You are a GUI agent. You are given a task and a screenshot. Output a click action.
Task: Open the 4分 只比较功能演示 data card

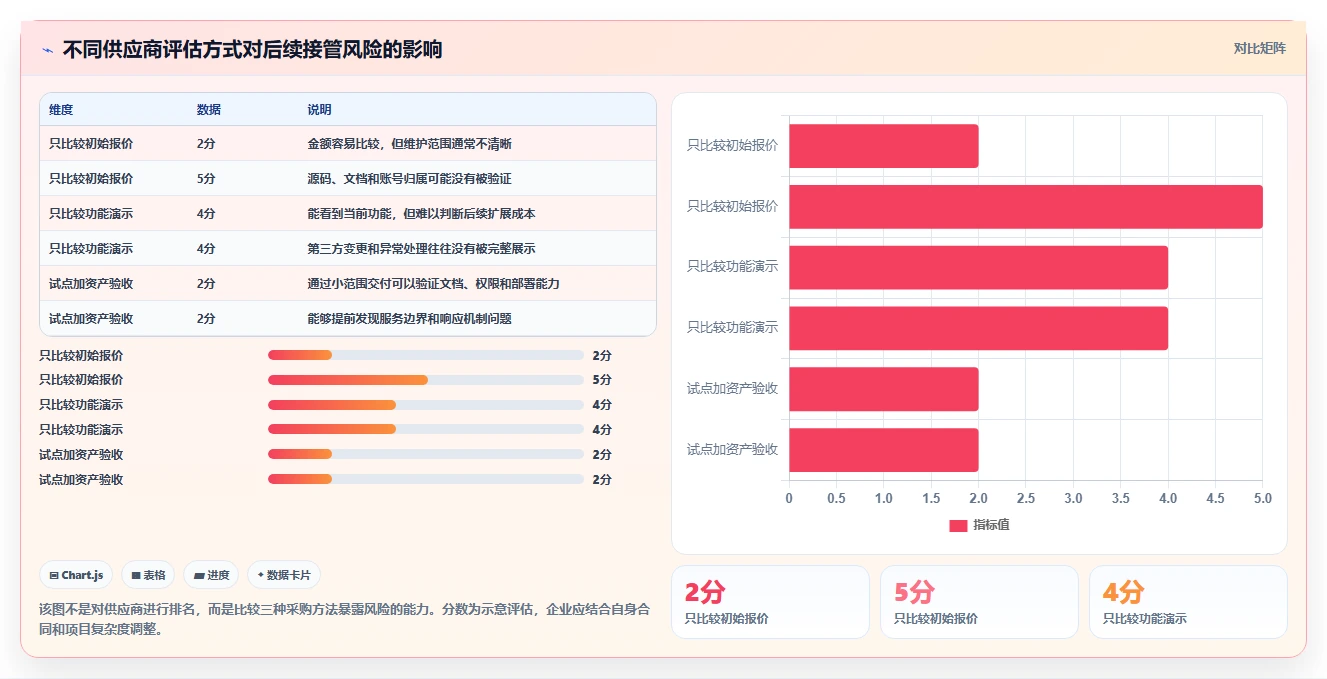(x=1188, y=602)
